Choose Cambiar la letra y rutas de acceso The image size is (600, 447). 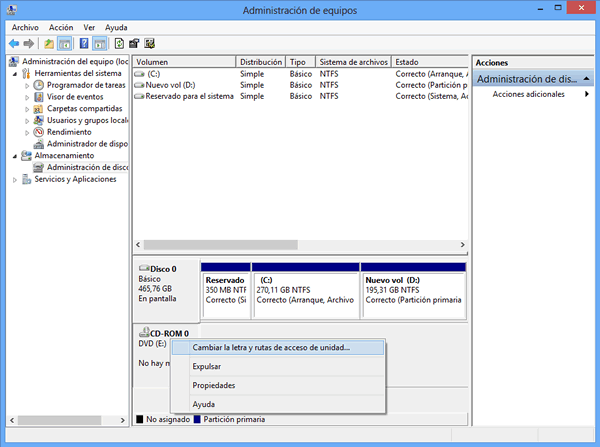(277, 347)
